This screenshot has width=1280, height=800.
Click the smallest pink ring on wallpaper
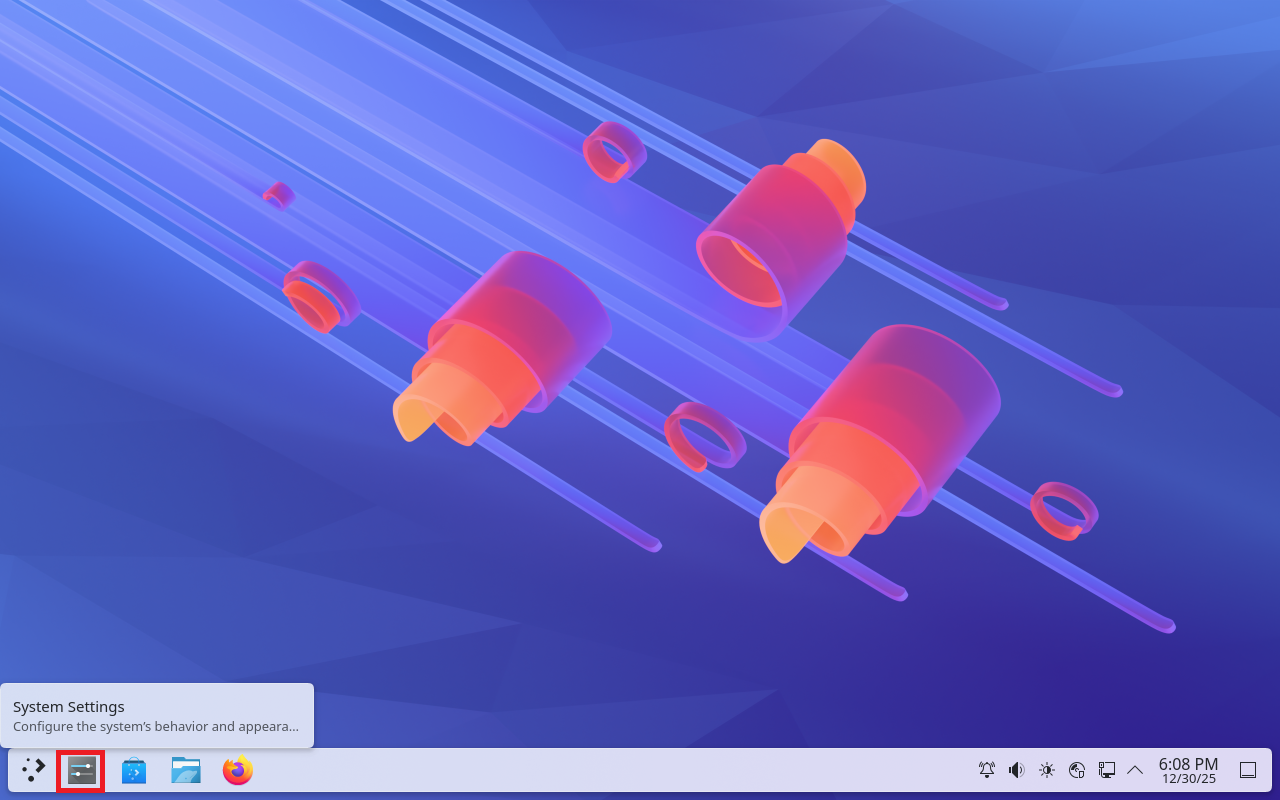(278, 195)
